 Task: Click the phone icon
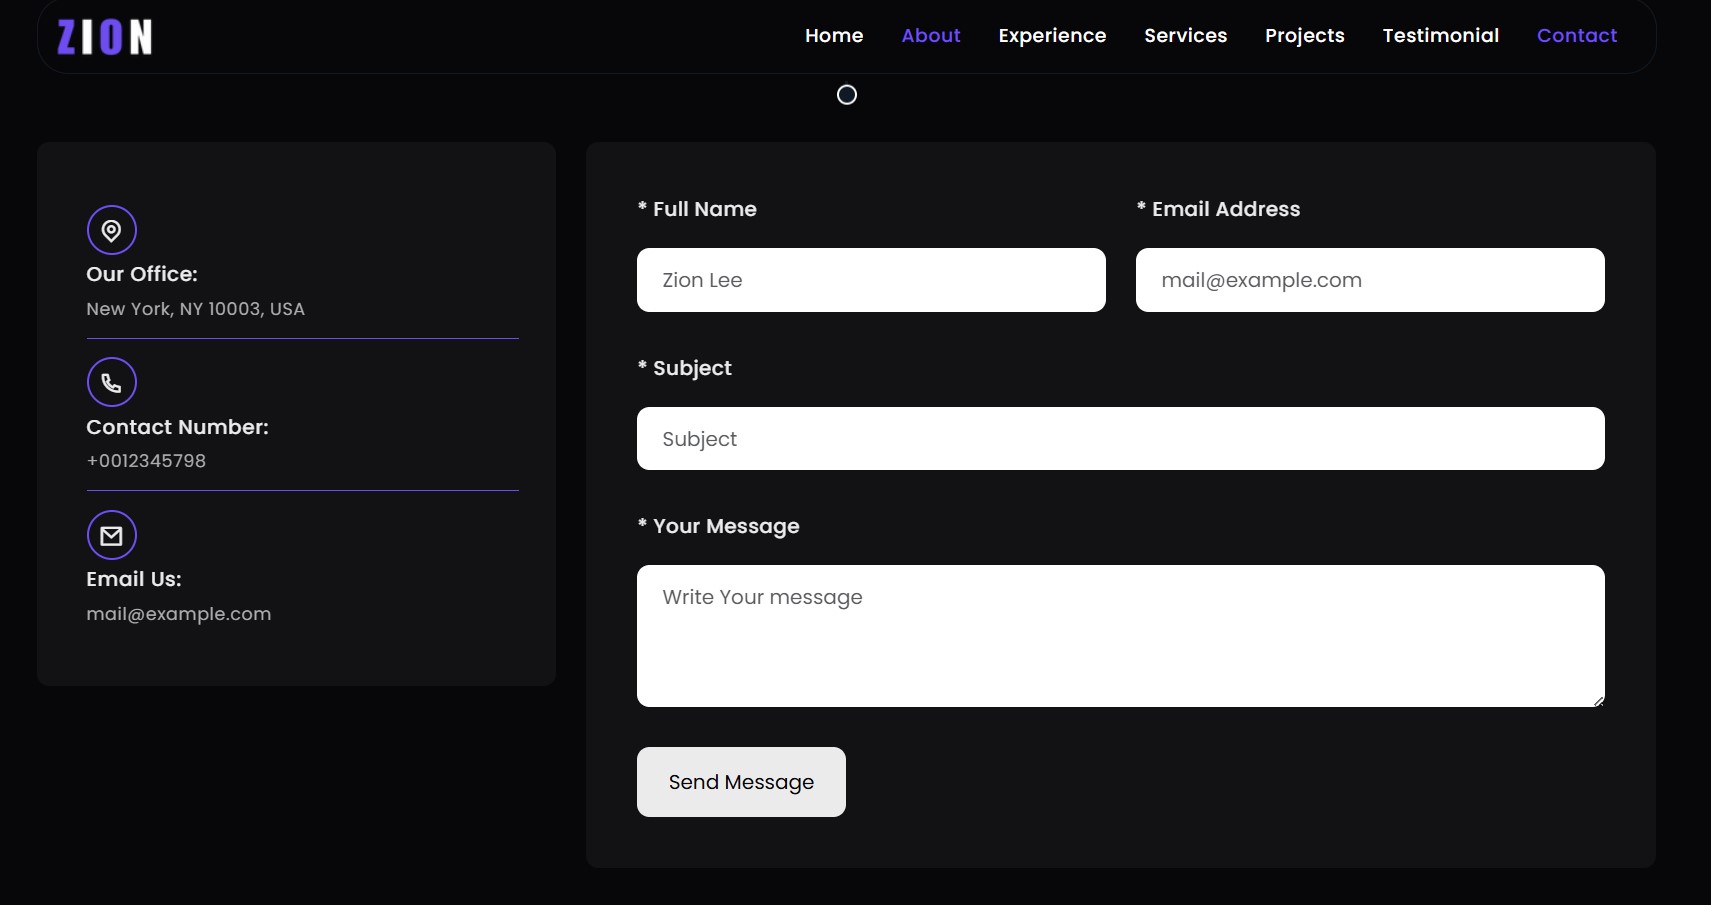[112, 383]
